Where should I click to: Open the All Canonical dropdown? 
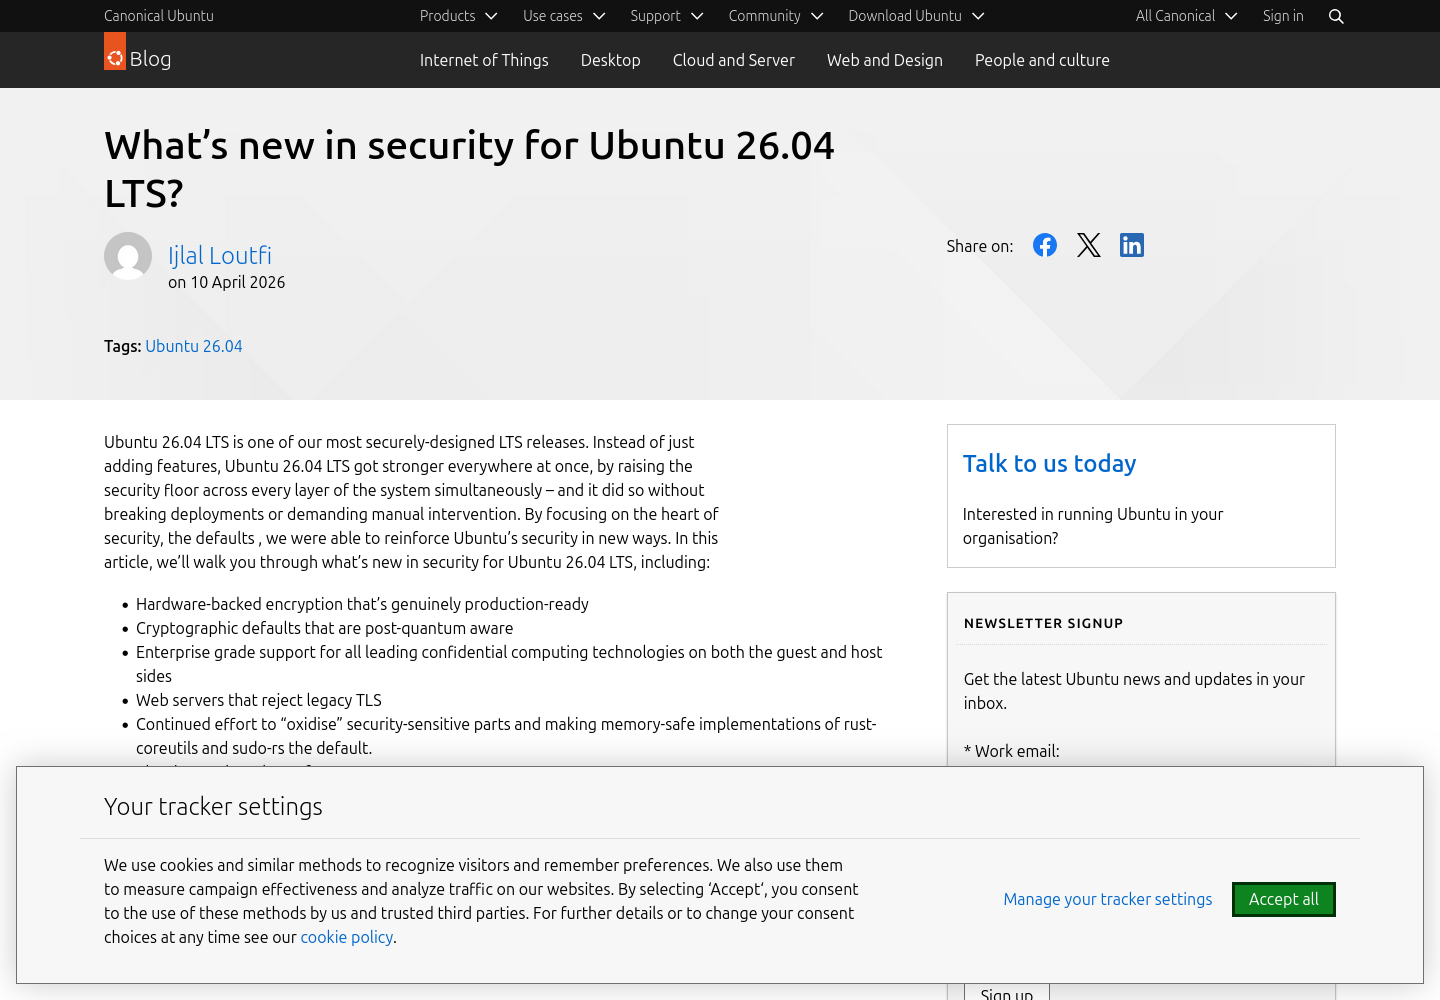pos(1187,16)
